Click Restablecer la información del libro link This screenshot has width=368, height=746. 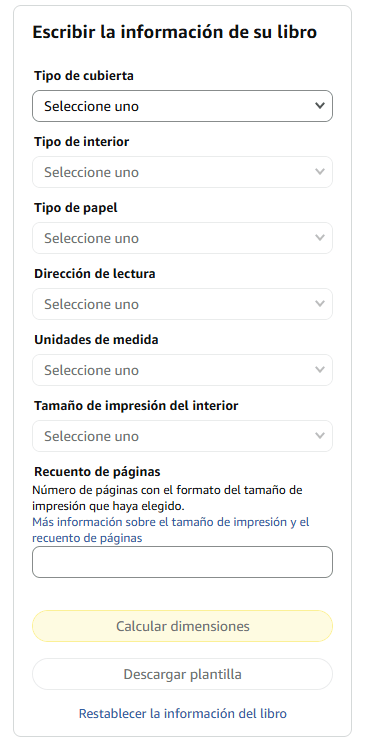[x=183, y=714]
